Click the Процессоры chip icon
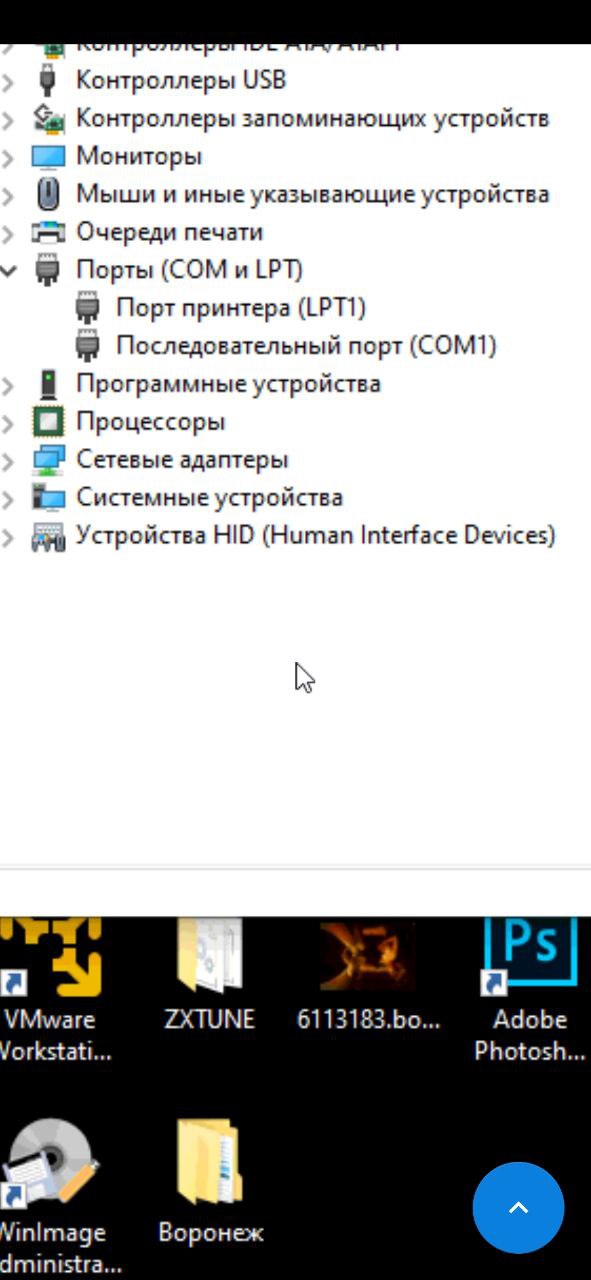591x1280 pixels. (x=48, y=422)
